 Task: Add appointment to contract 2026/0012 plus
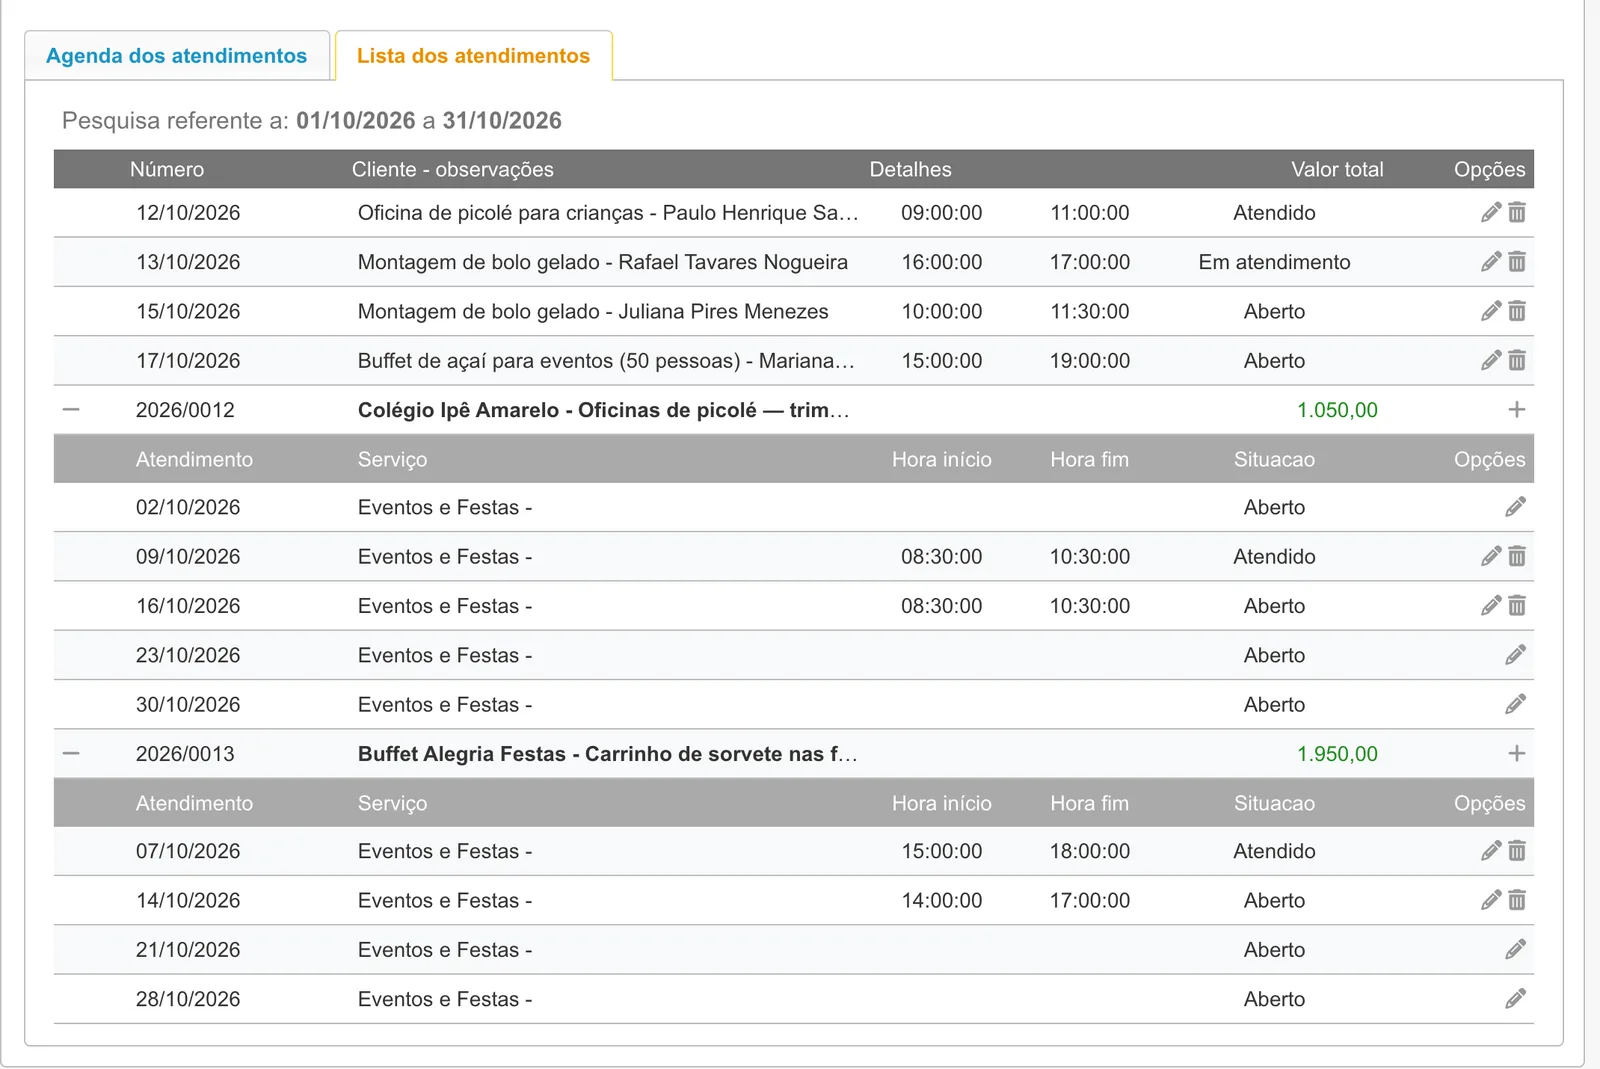[1517, 409]
